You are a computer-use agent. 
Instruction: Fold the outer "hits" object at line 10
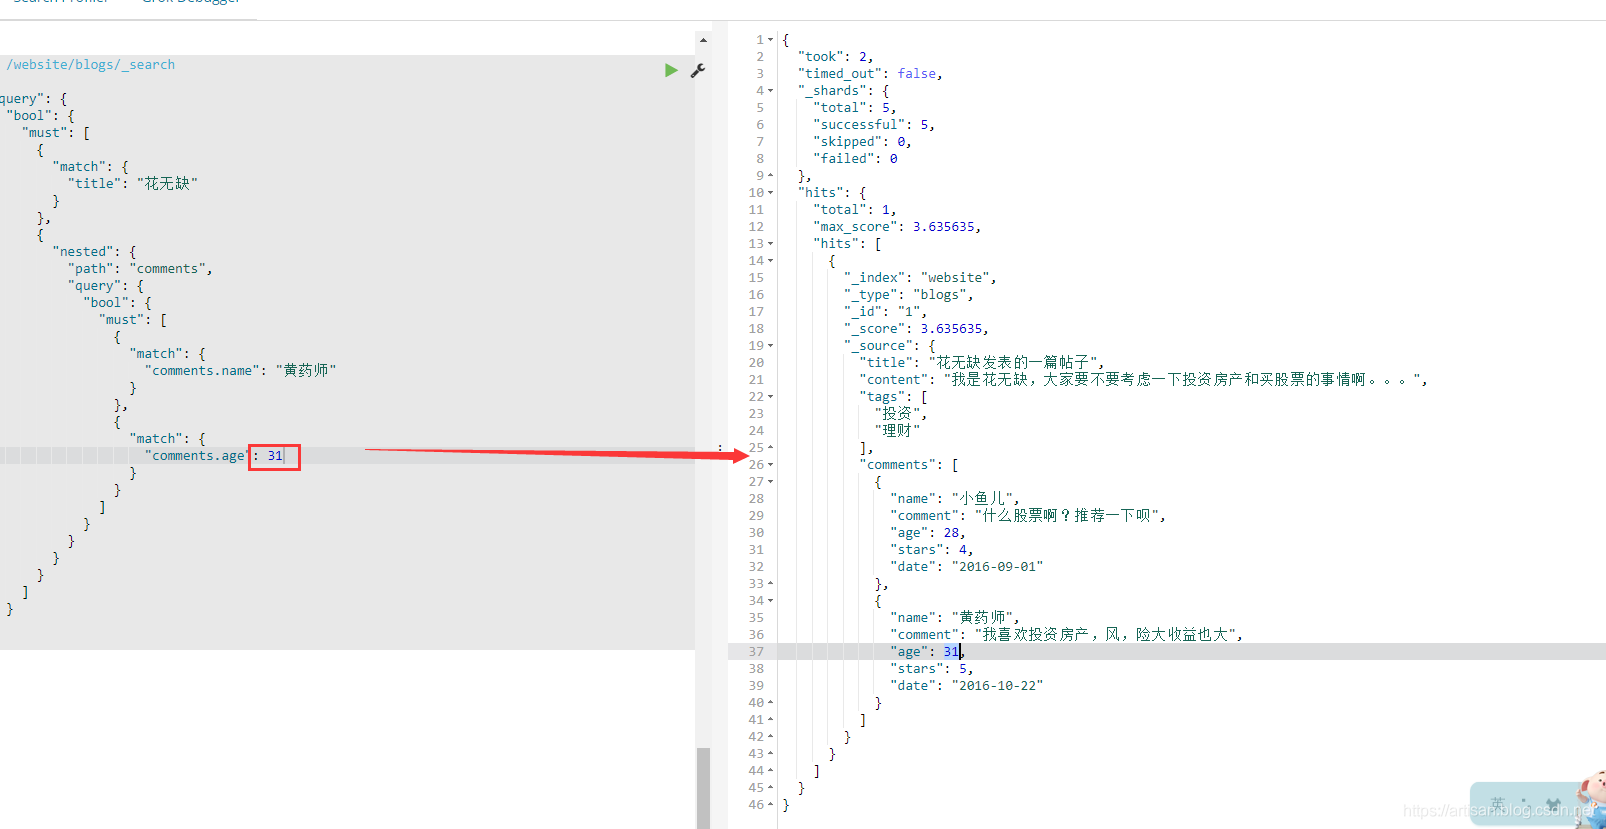770,193
